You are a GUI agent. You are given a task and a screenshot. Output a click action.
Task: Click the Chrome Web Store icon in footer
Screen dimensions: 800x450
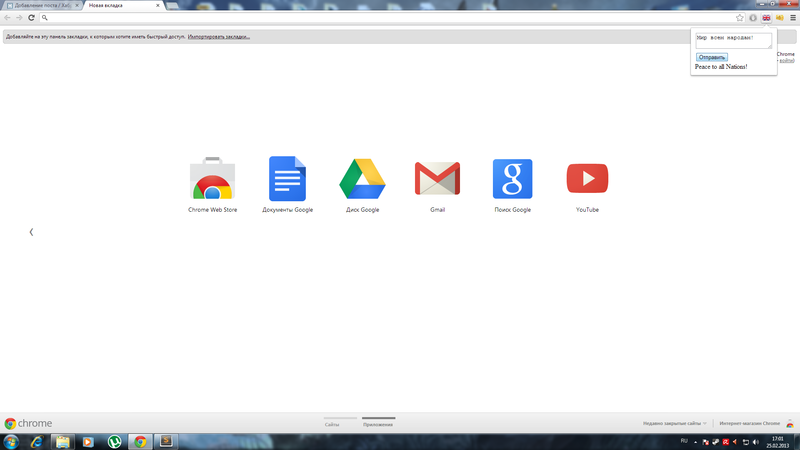(790, 423)
